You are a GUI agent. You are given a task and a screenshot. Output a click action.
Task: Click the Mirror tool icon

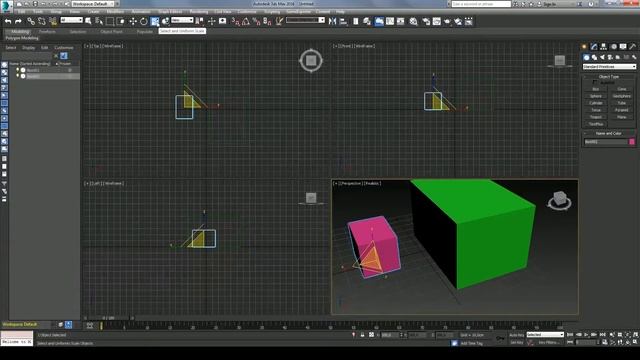click(333, 21)
